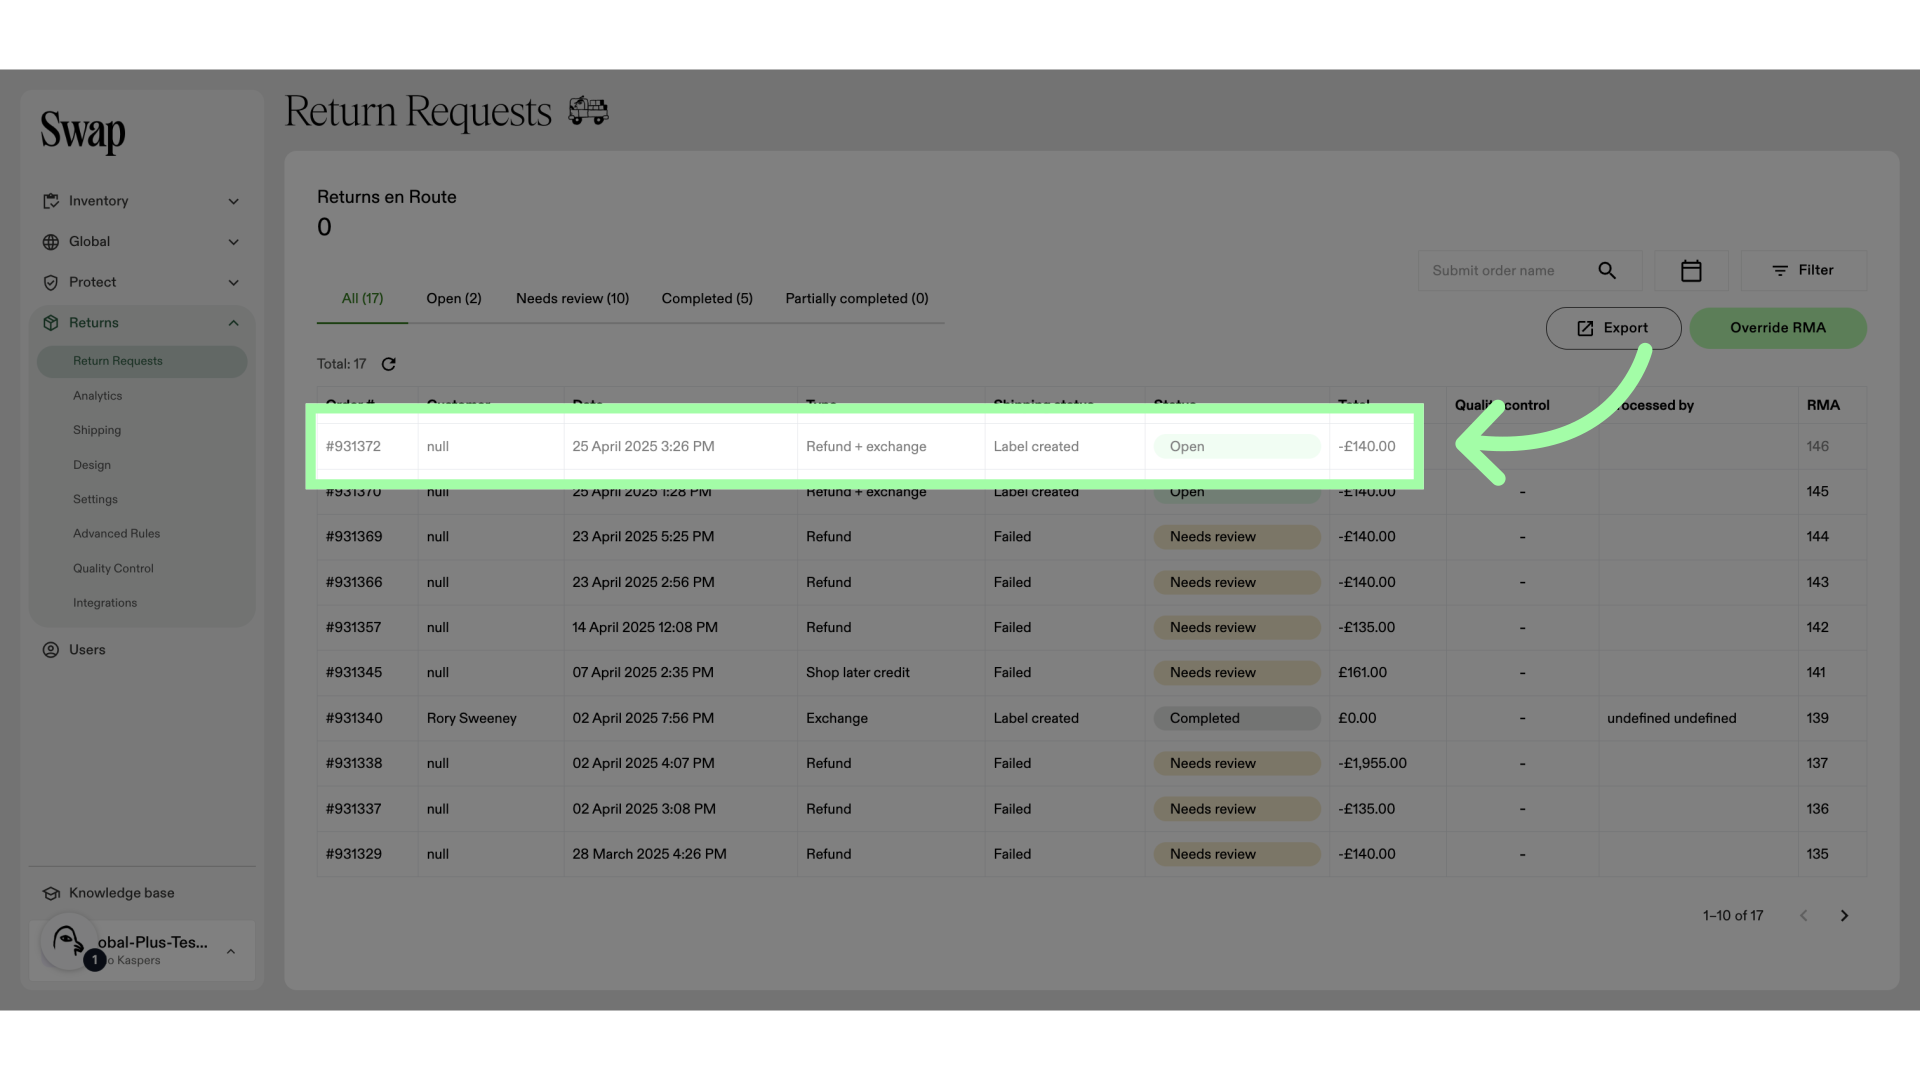Open Shipping in the sidebar
The image size is (1920, 1080).
coord(97,430)
